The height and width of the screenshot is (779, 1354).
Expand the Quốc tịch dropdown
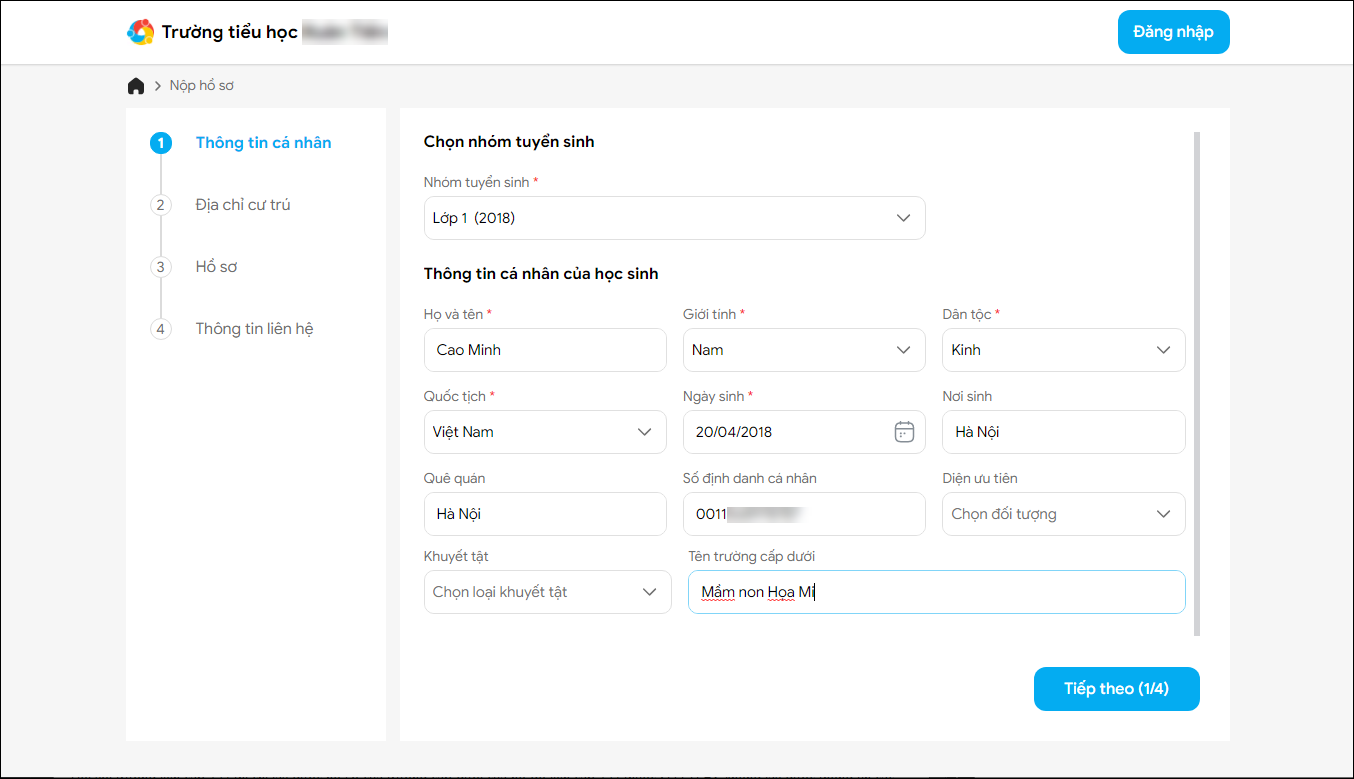[x=545, y=432]
